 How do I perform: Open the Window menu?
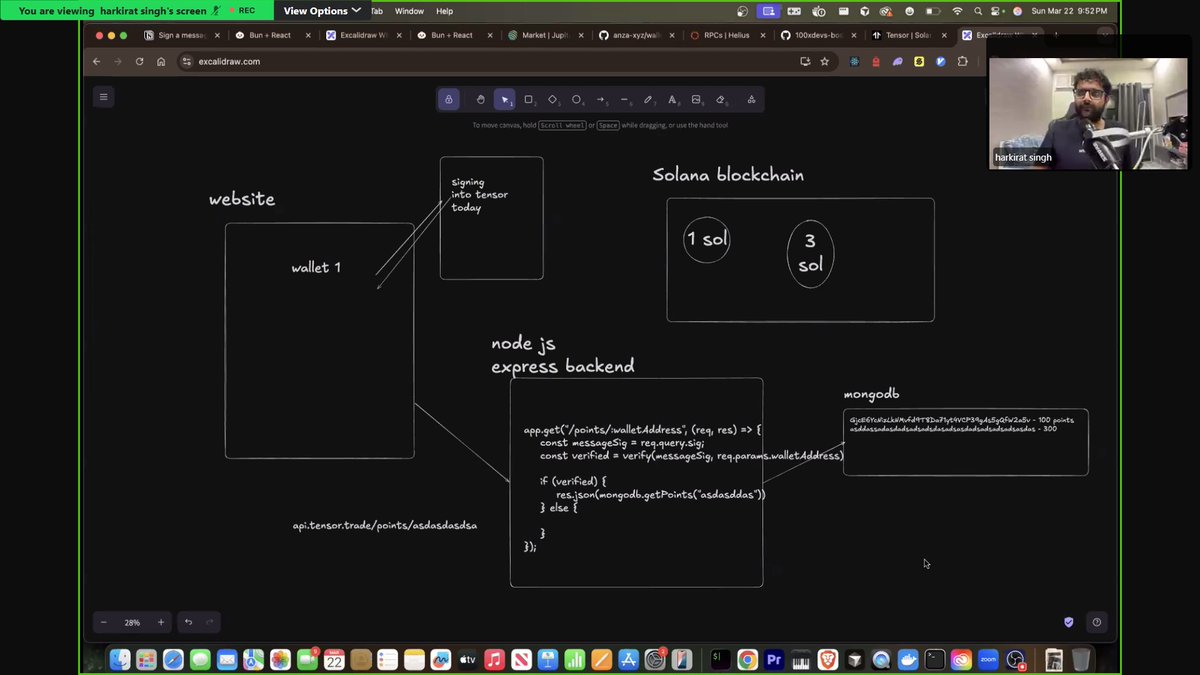coord(409,11)
